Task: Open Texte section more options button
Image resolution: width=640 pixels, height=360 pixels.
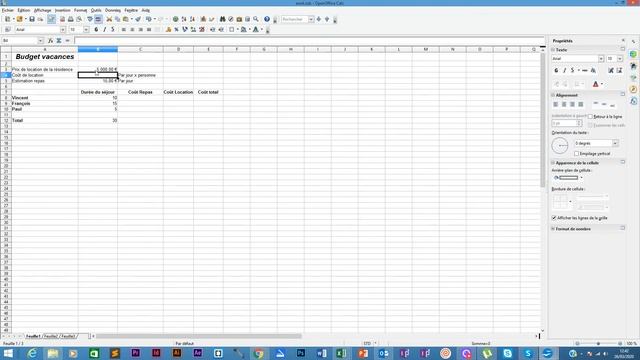Action: pyautogui.click(x=623, y=49)
